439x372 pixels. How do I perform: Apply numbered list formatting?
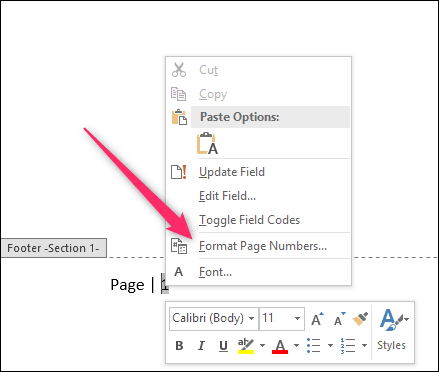click(348, 345)
